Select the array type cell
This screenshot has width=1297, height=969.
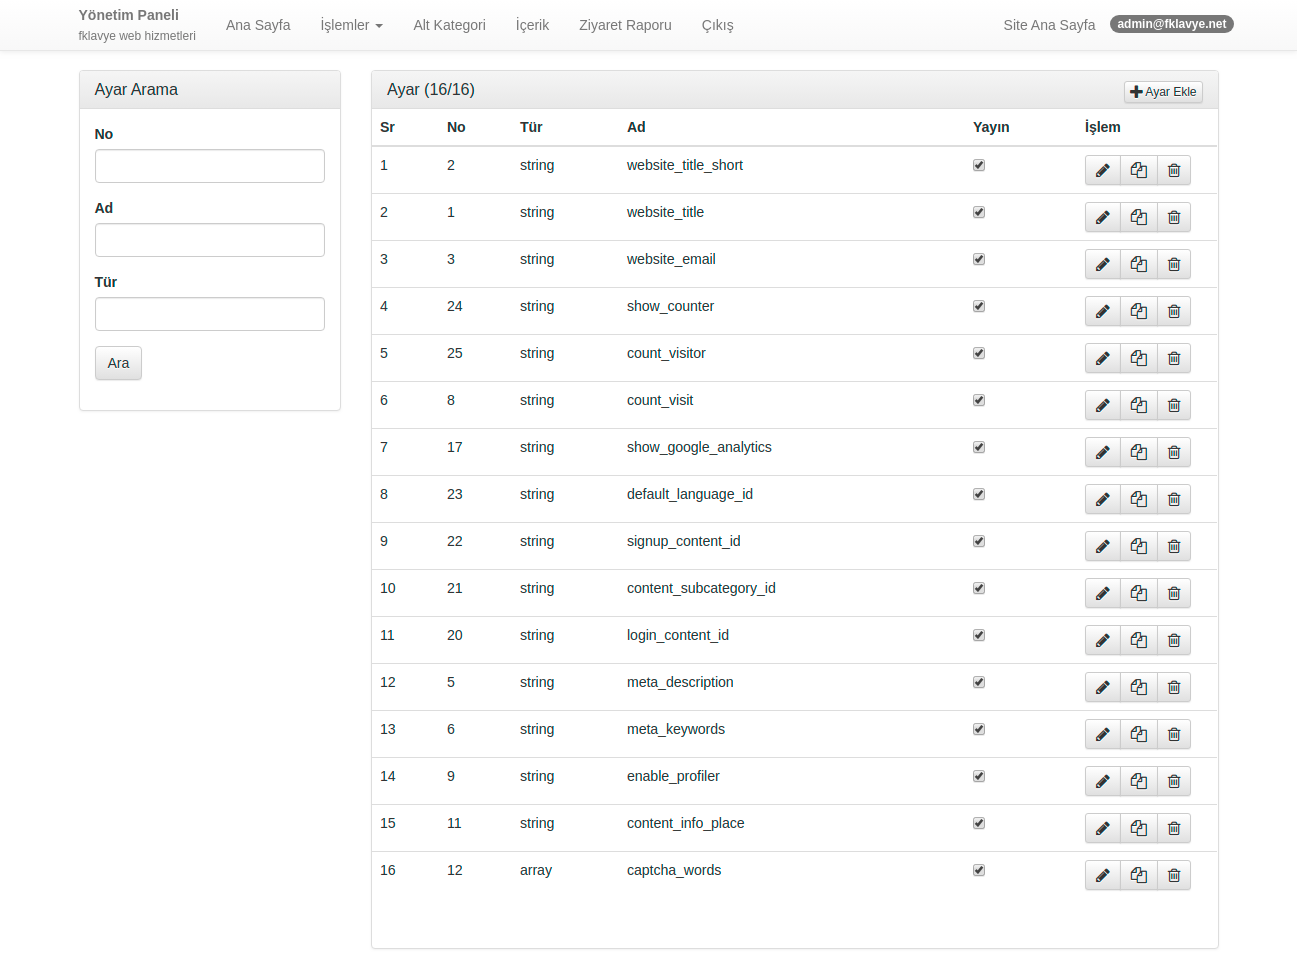pos(536,870)
